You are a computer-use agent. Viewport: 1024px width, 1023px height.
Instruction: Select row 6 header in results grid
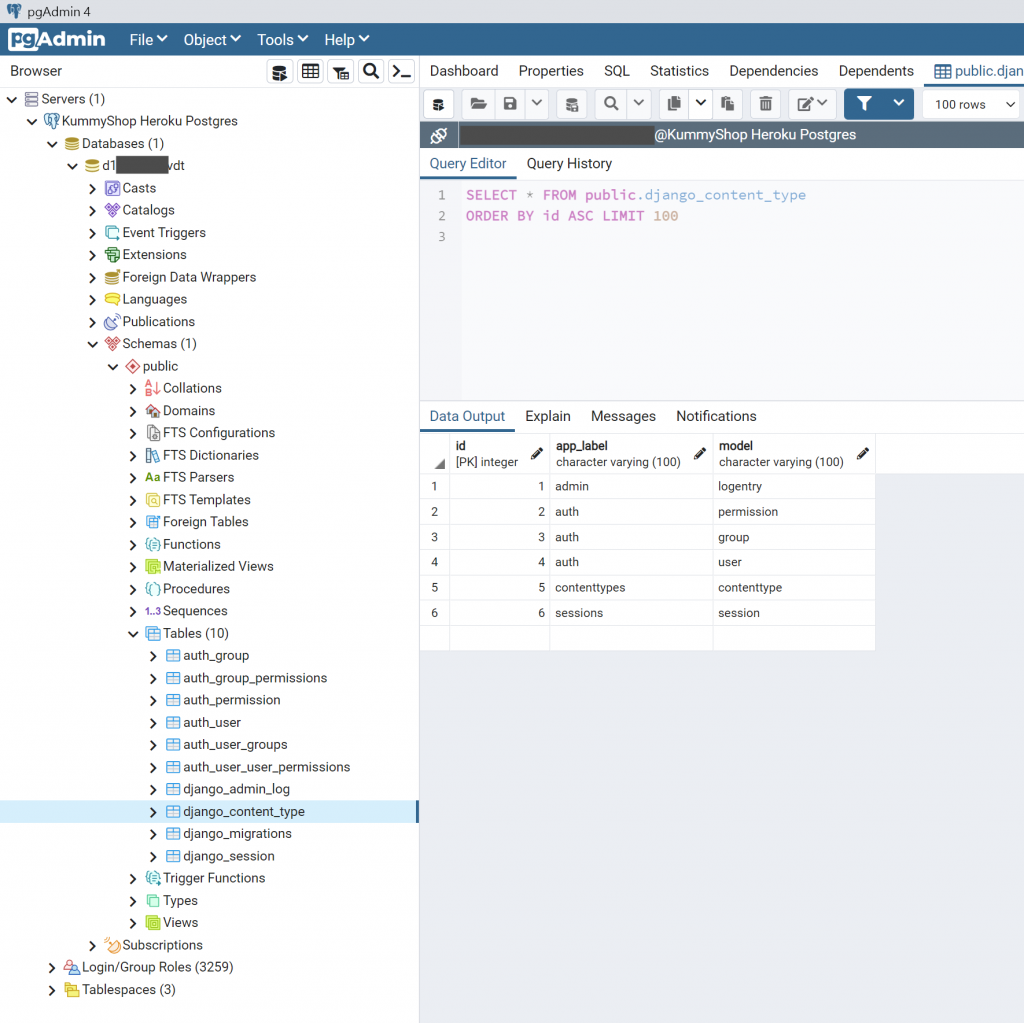point(435,613)
